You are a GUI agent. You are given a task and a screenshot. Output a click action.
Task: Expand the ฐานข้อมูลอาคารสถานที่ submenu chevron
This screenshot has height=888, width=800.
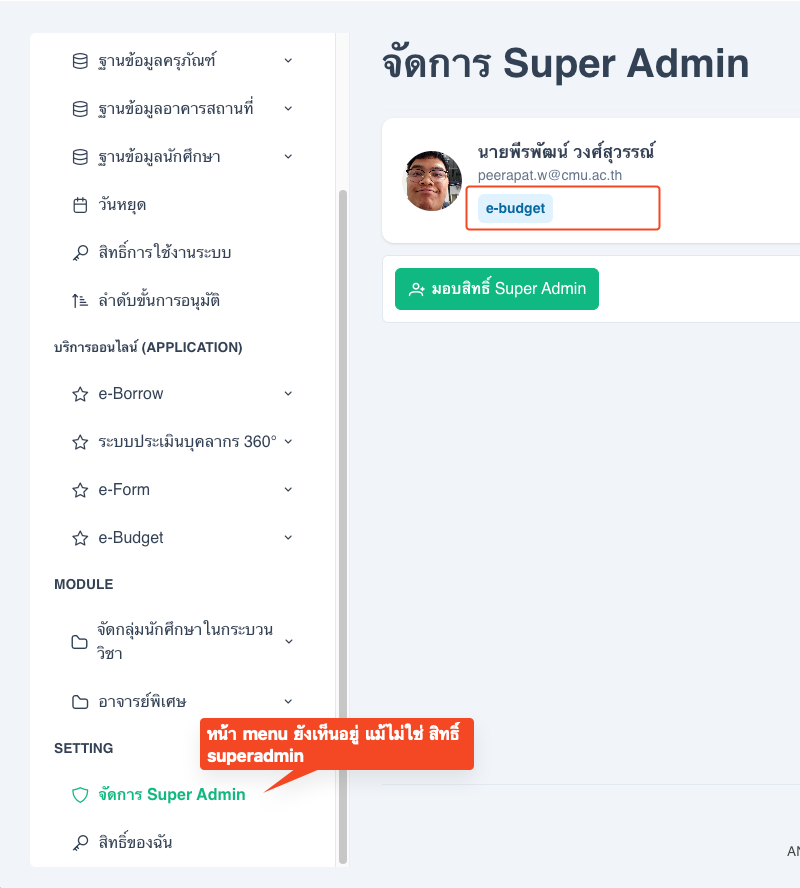(x=288, y=108)
